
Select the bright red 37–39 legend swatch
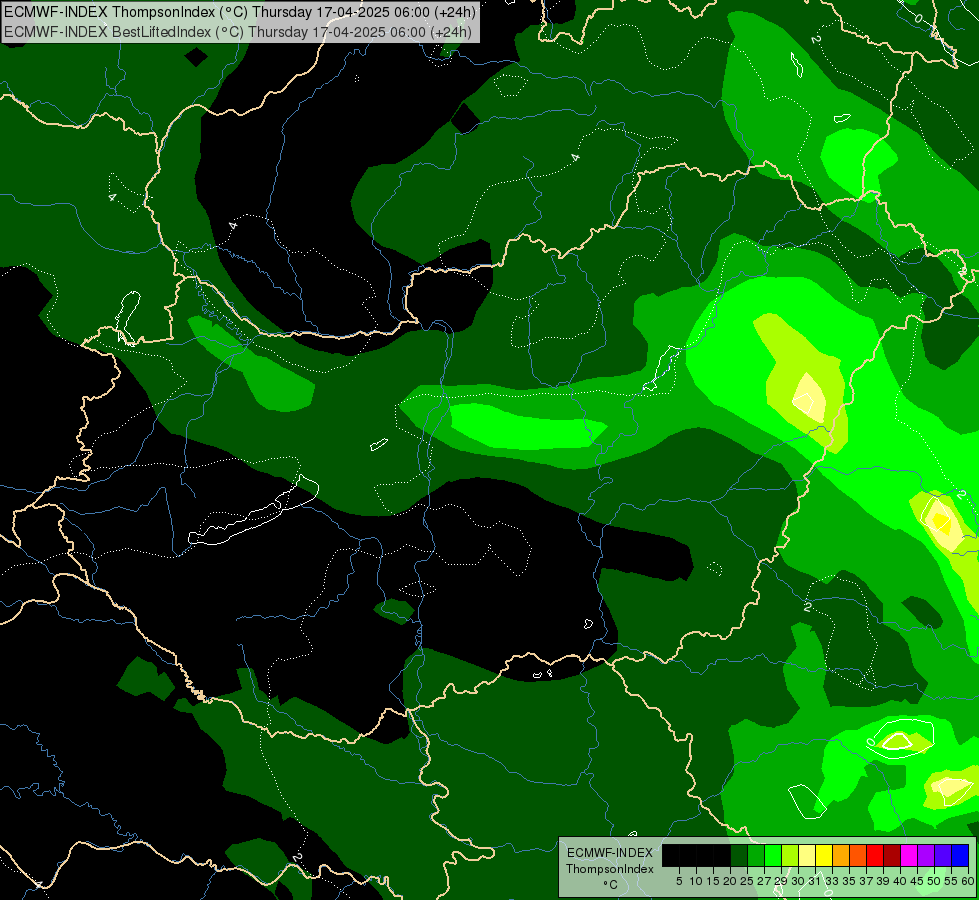(x=875, y=855)
